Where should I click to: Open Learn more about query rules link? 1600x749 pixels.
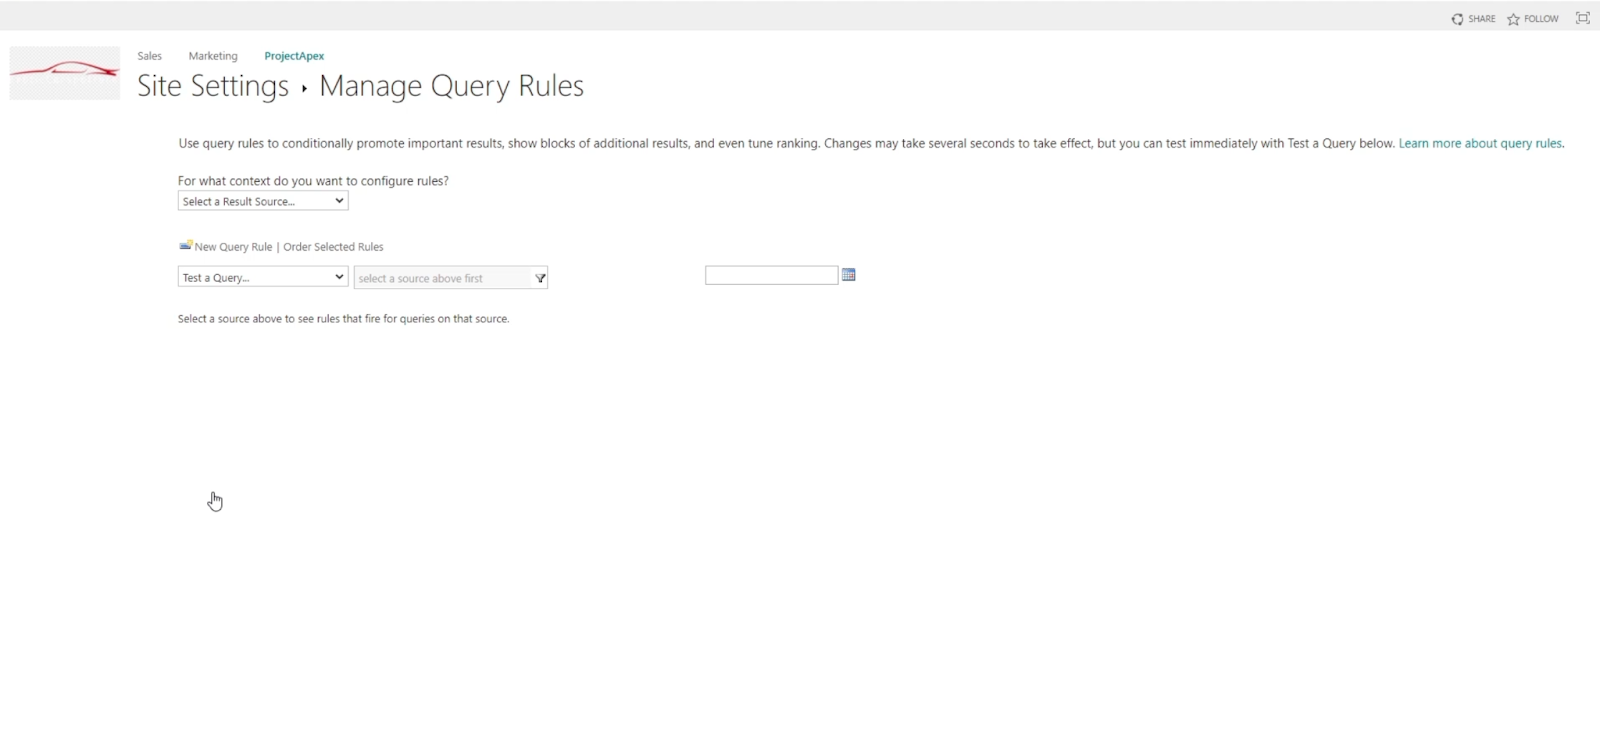pyautogui.click(x=1480, y=143)
